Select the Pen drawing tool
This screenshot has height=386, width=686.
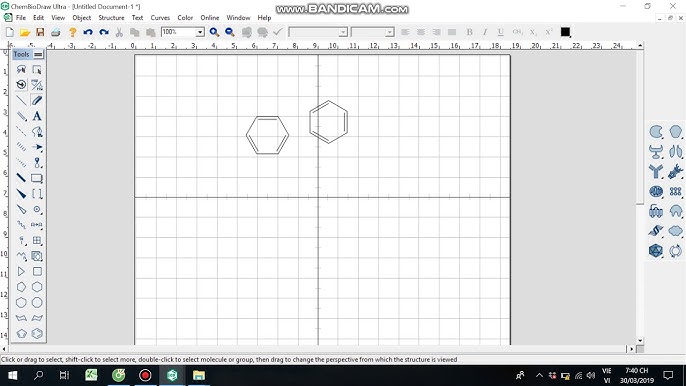point(37,132)
